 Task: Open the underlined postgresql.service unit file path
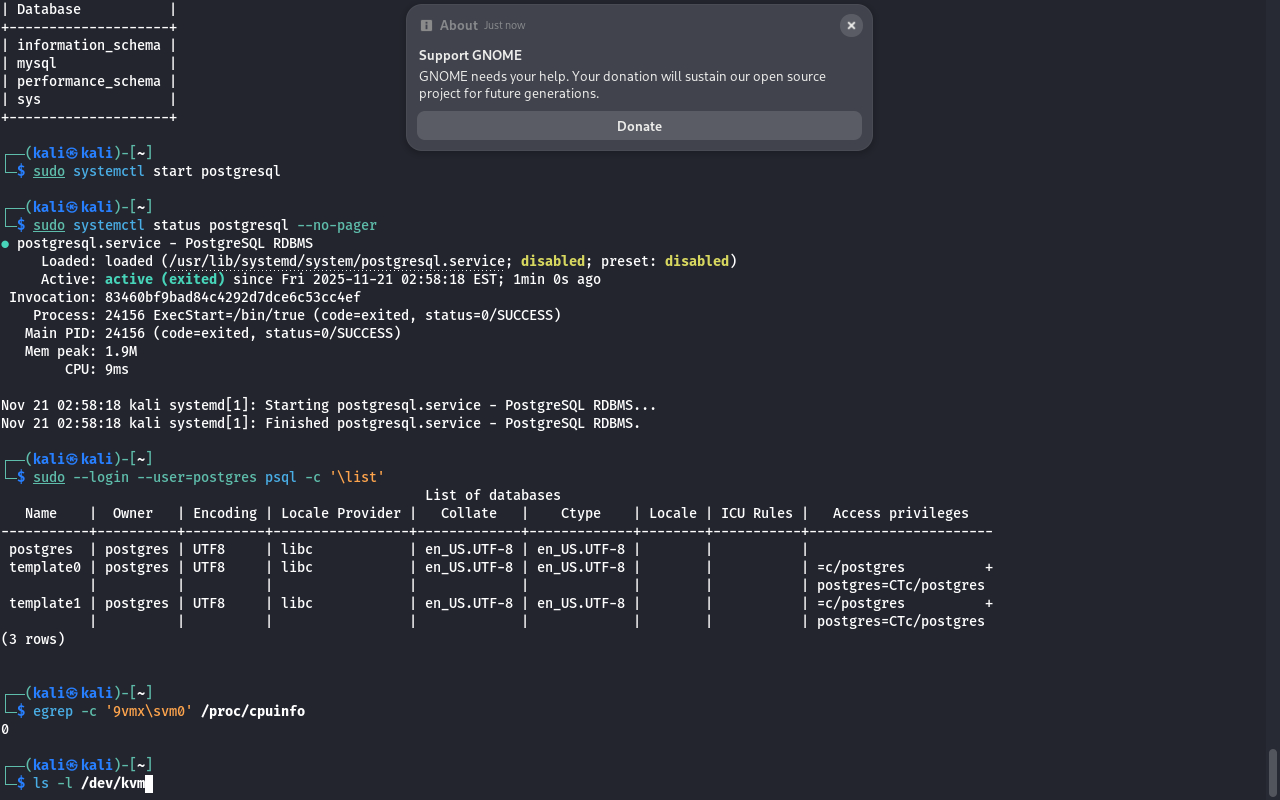click(x=336, y=261)
